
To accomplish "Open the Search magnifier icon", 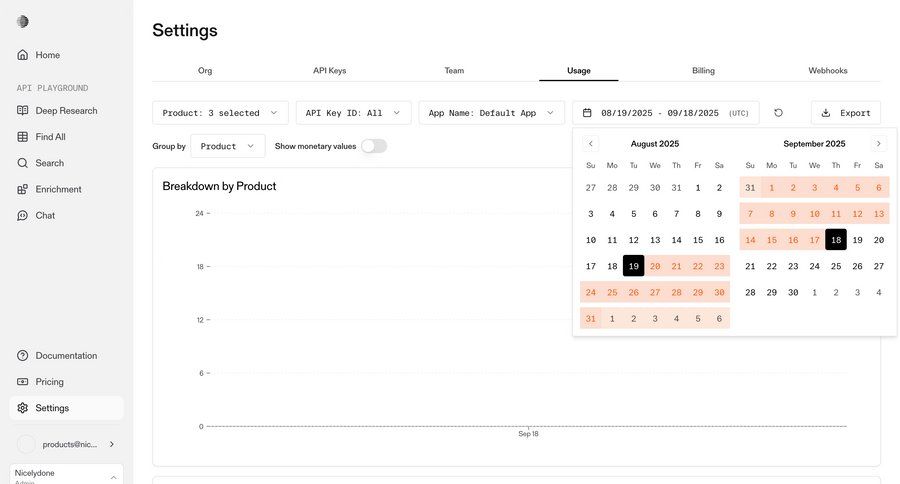I will click(23, 163).
